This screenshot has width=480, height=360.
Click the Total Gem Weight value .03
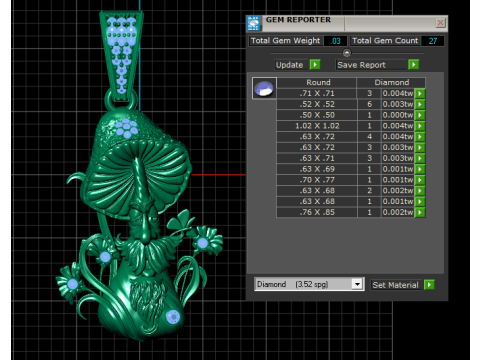pos(335,41)
